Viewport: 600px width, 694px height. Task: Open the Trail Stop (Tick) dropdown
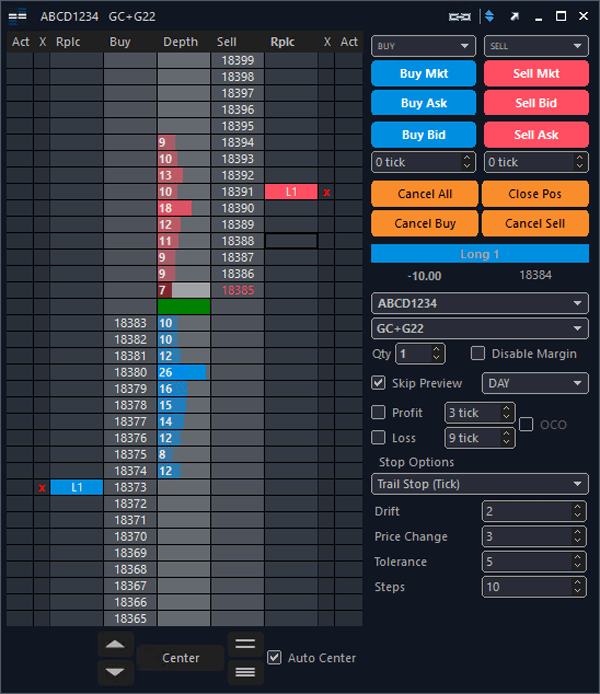(480, 484)
